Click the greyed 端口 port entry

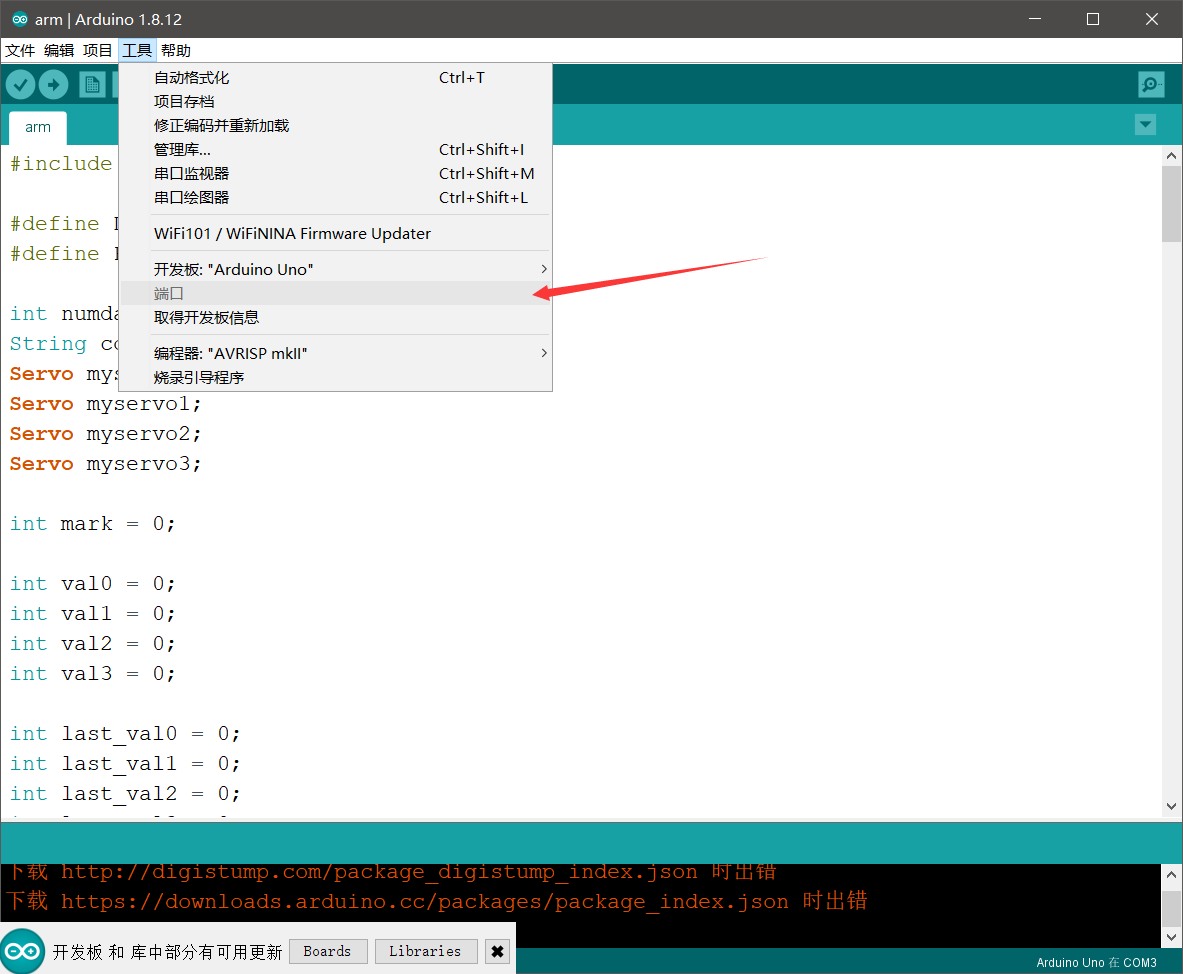pyautogui.click(x=336, y=293)
